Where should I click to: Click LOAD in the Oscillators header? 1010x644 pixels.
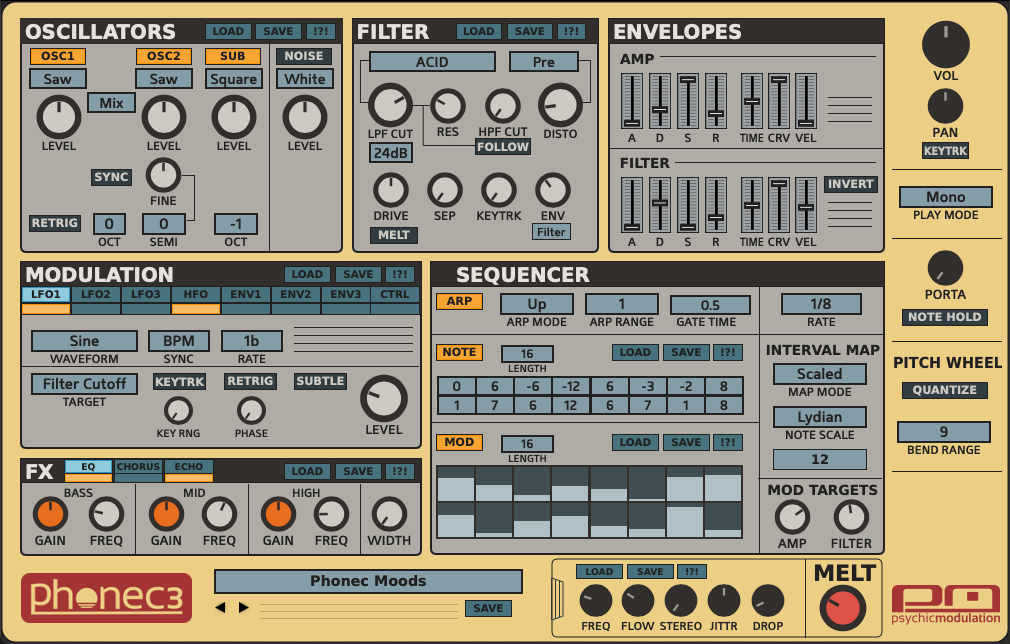[x=227, y=31]
